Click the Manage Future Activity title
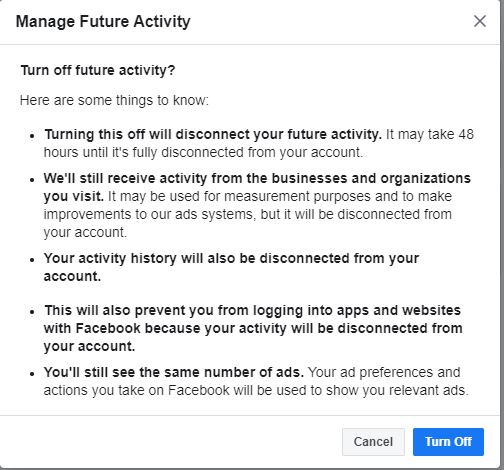The image size is (504, 470). (x=103, y=22)
